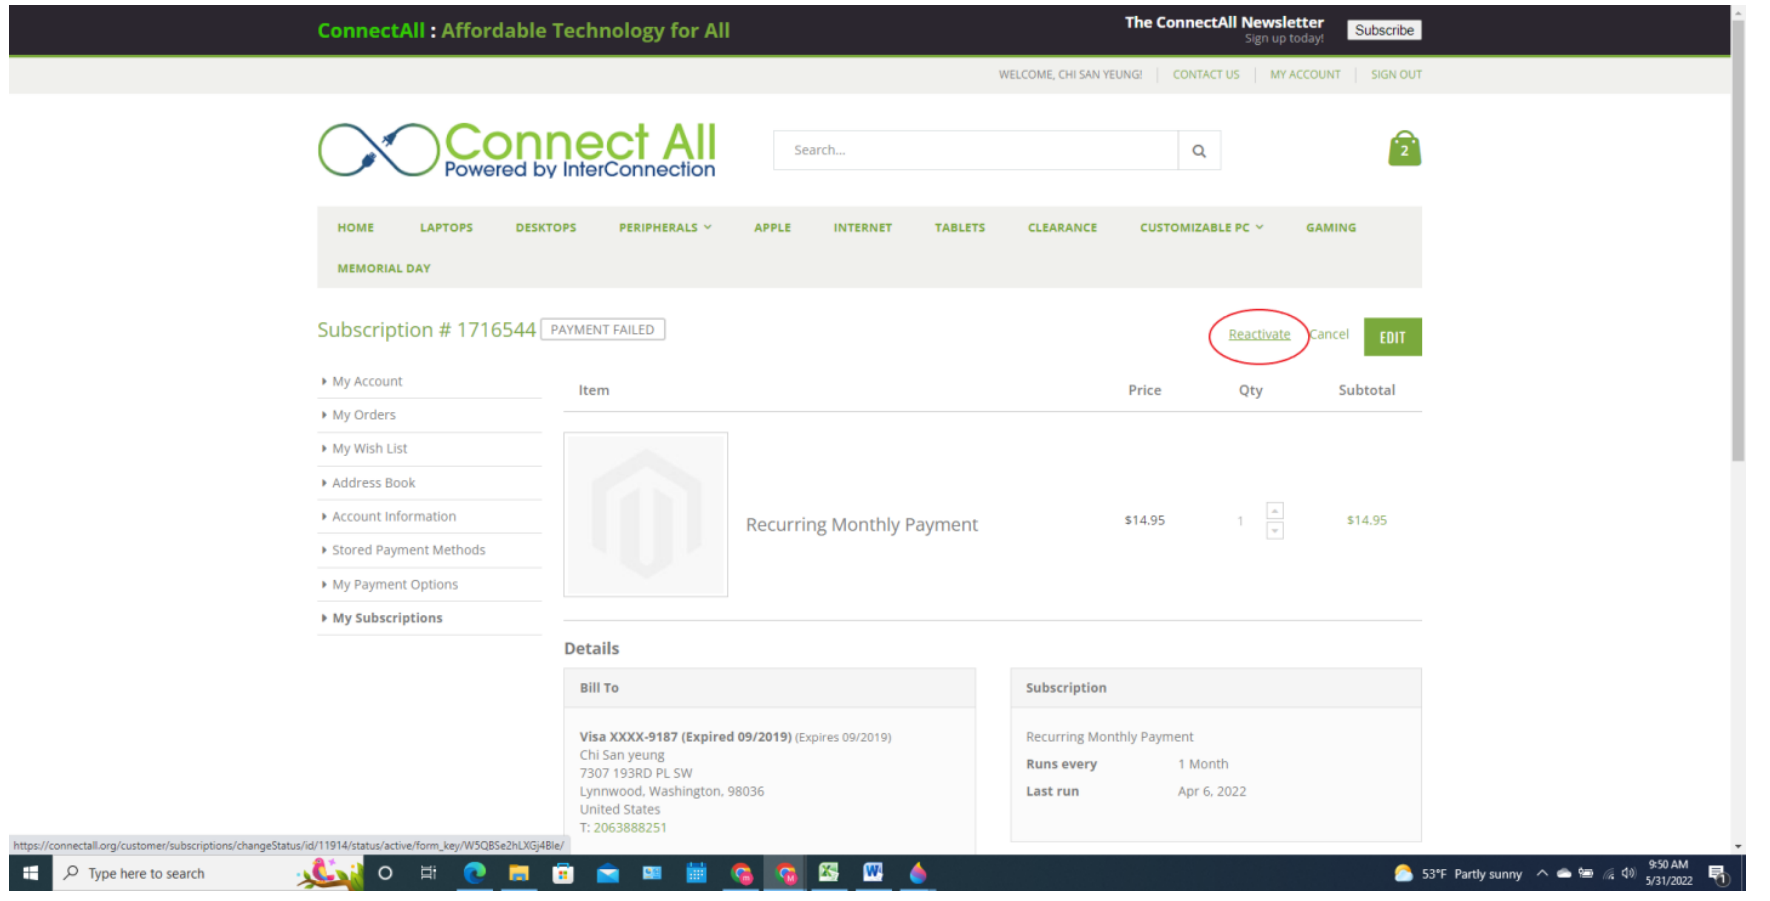Increase quantity with the up arrow
This screenshot has height=901, width=1770.
click(1275, 511)
